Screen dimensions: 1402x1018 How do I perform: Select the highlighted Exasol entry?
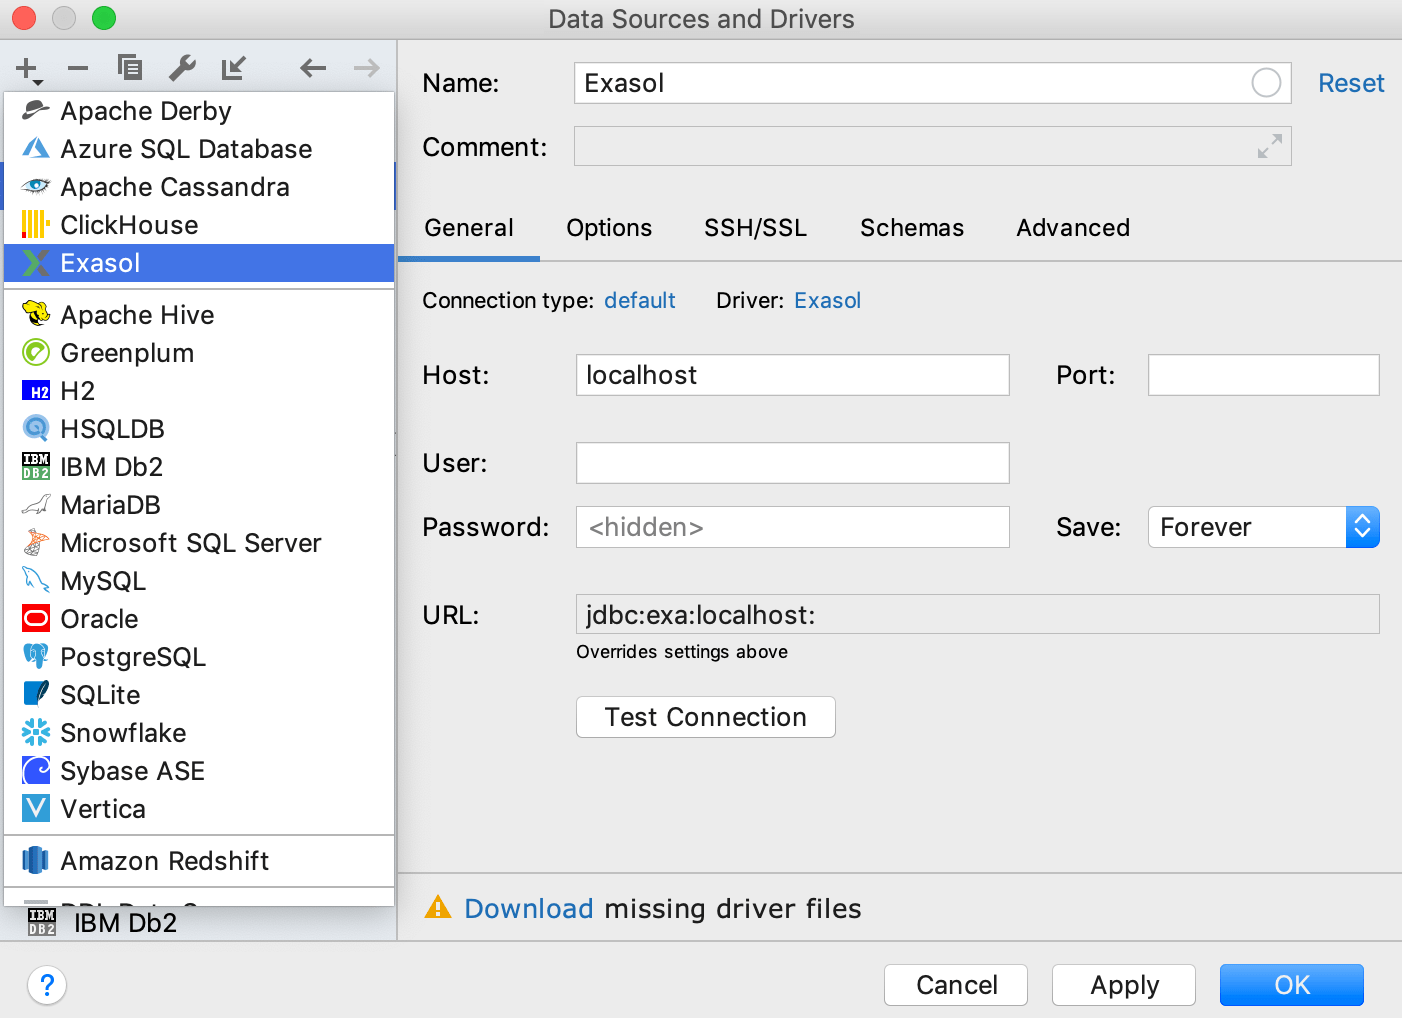click(x=199, y=263)
